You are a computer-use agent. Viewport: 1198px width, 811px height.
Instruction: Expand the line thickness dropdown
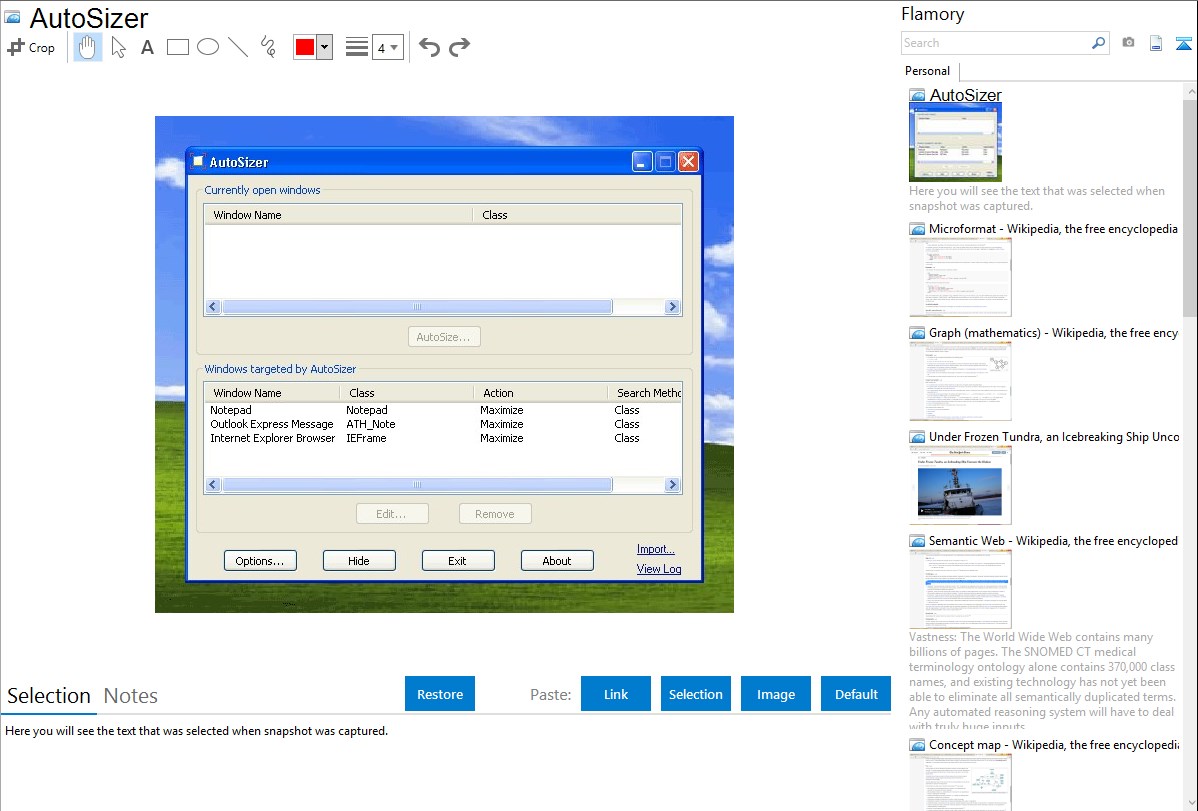tap(388, 47)
